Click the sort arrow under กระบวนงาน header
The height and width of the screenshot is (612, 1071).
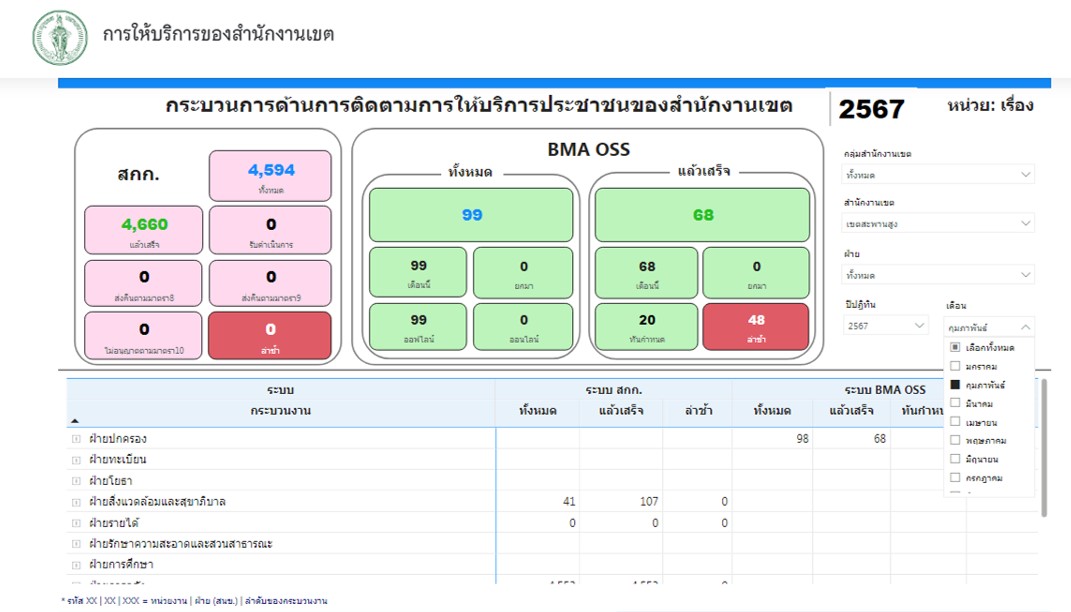pos(75,421)
